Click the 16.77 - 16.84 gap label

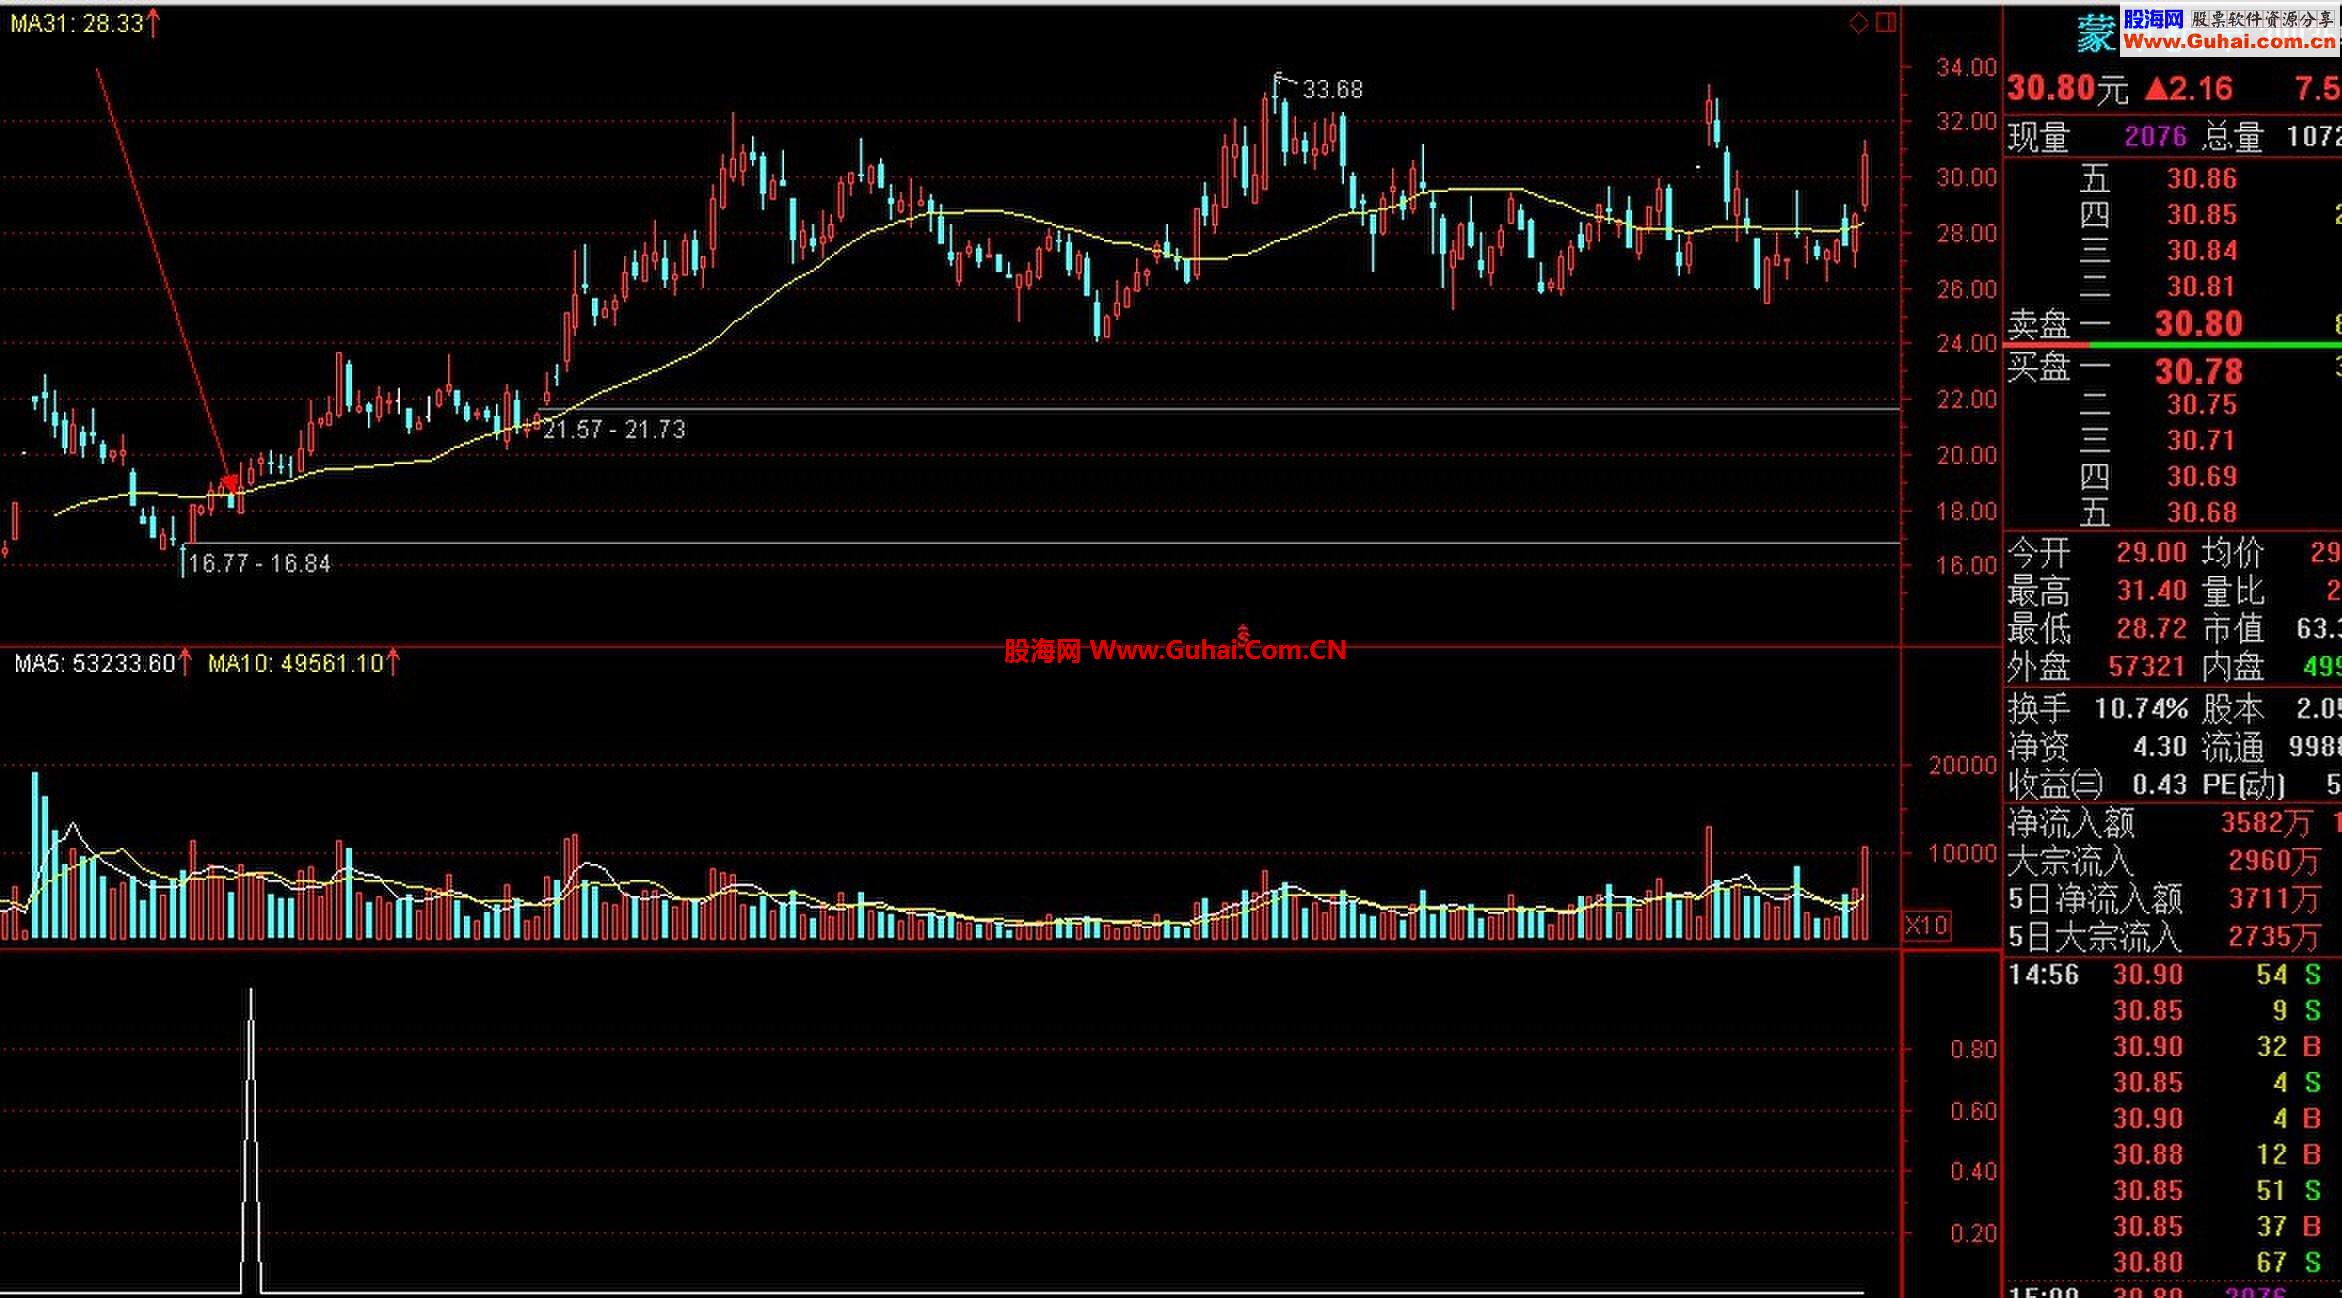259,564
